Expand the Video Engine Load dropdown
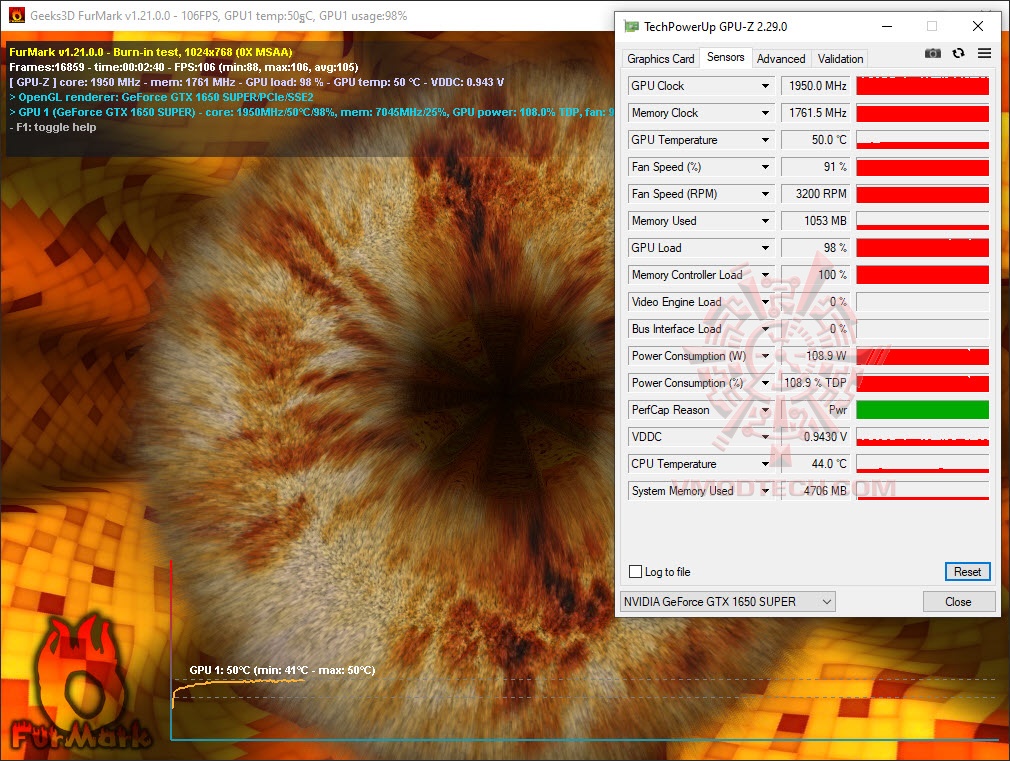 coord(765,302)
